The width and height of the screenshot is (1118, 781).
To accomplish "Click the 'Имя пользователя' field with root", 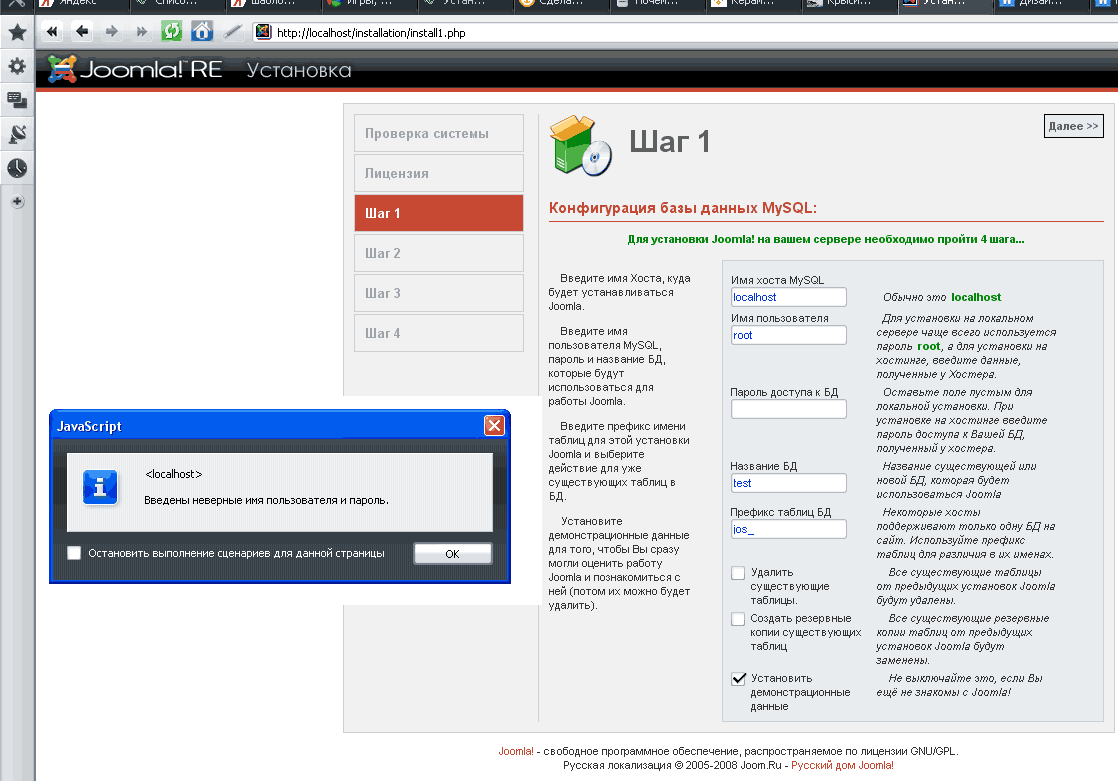I will (x=789, y=335).
